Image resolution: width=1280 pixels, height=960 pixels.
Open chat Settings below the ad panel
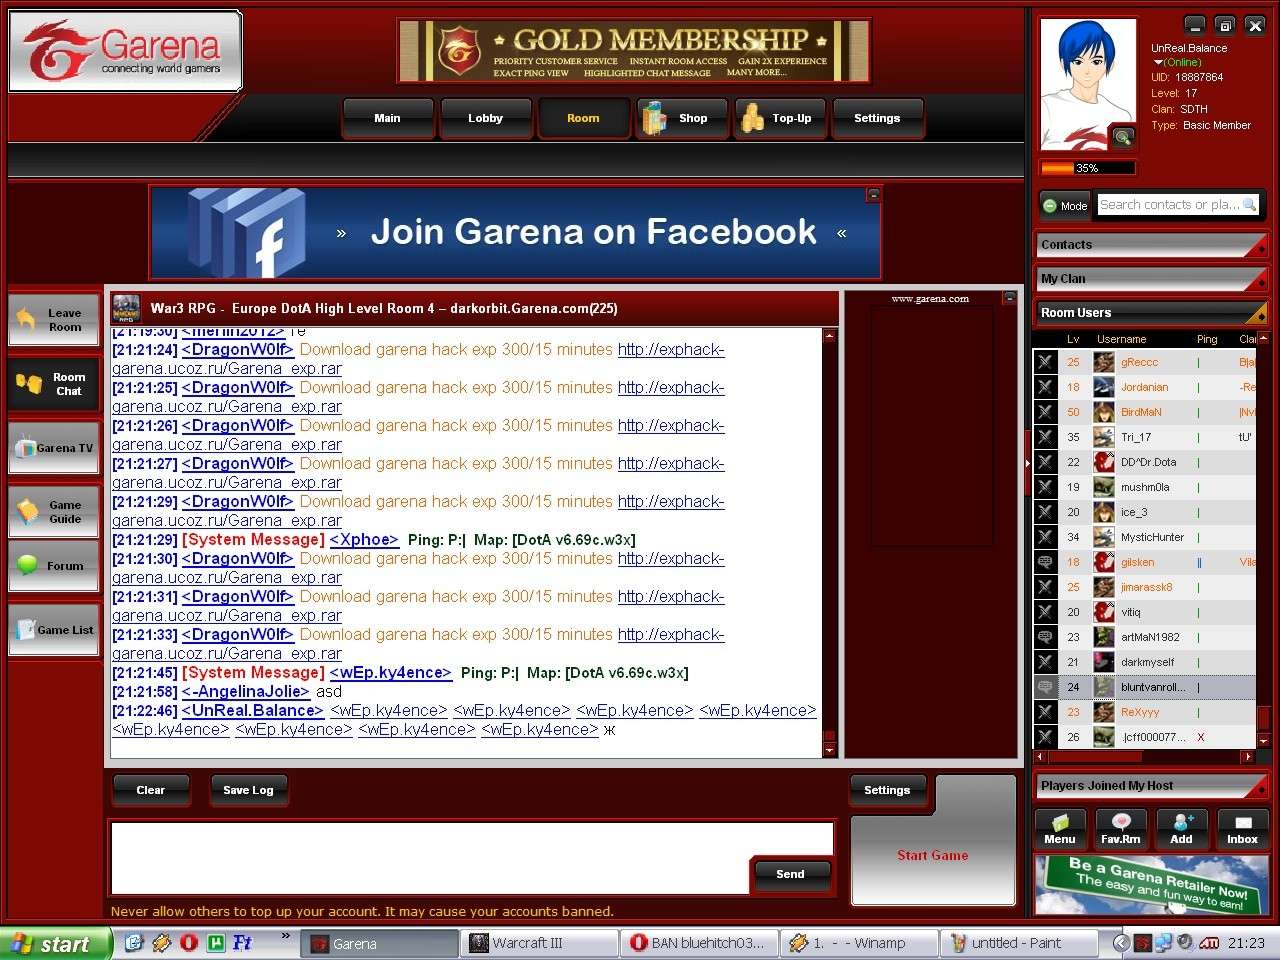[x=887, y=790]
